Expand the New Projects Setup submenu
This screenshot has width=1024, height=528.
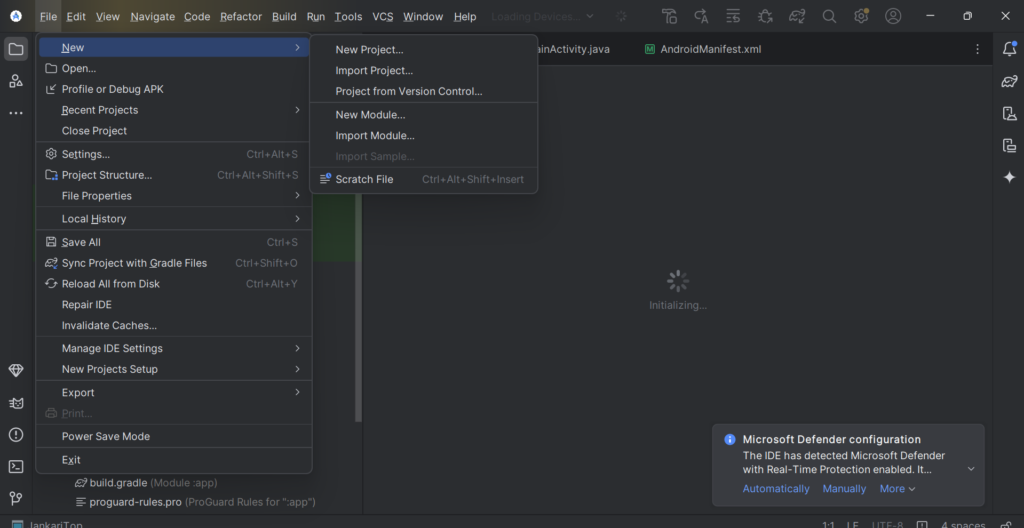point(174,369)
